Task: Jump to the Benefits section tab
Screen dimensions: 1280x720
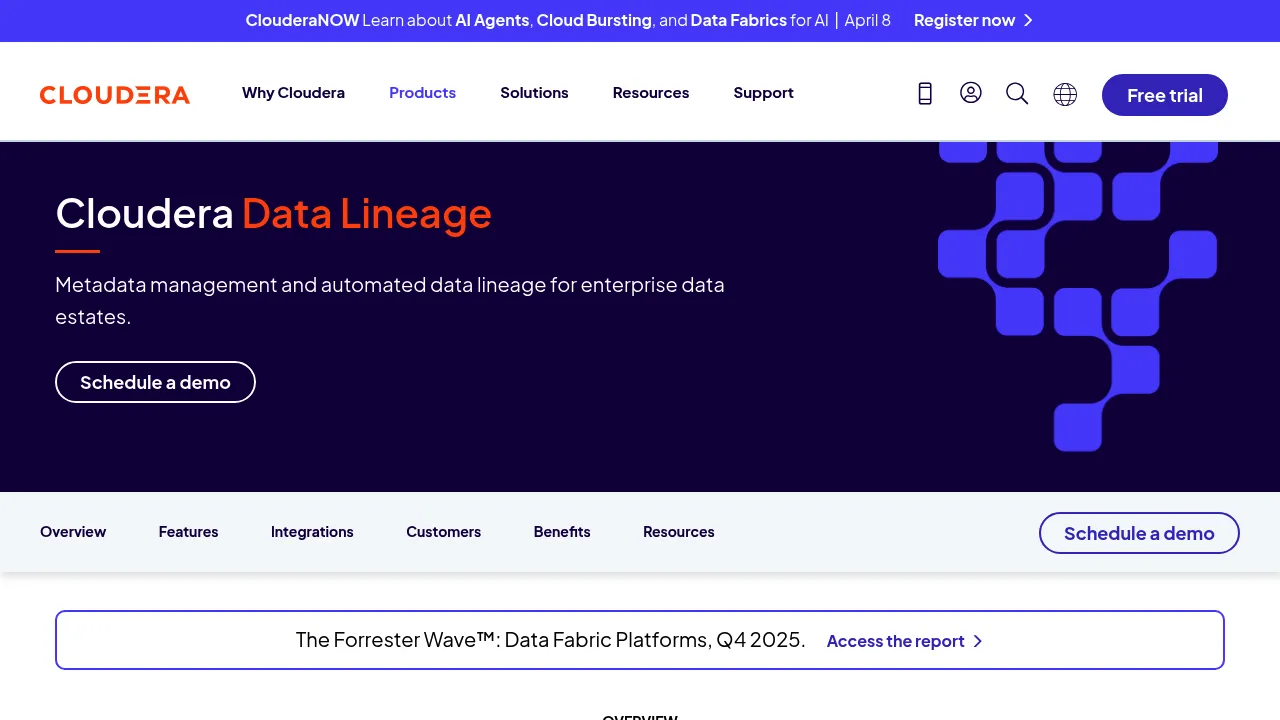Action: (x=562, y=532)
